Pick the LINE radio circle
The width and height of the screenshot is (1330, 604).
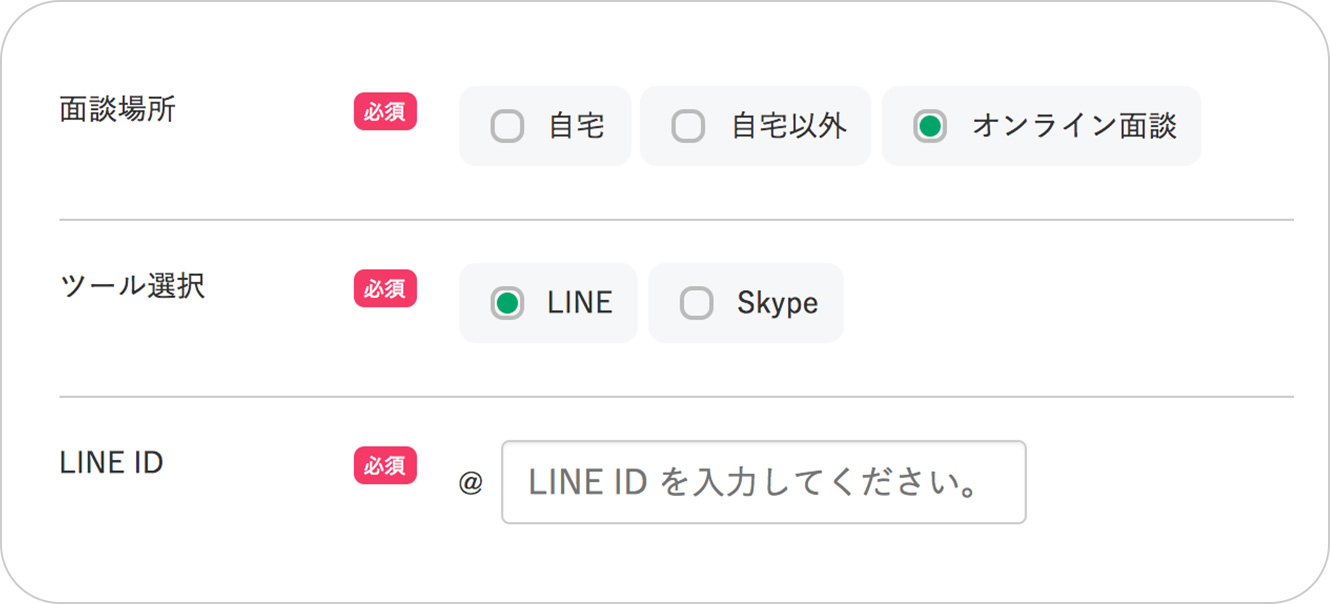pyautogui.click(x=508, y=304)
